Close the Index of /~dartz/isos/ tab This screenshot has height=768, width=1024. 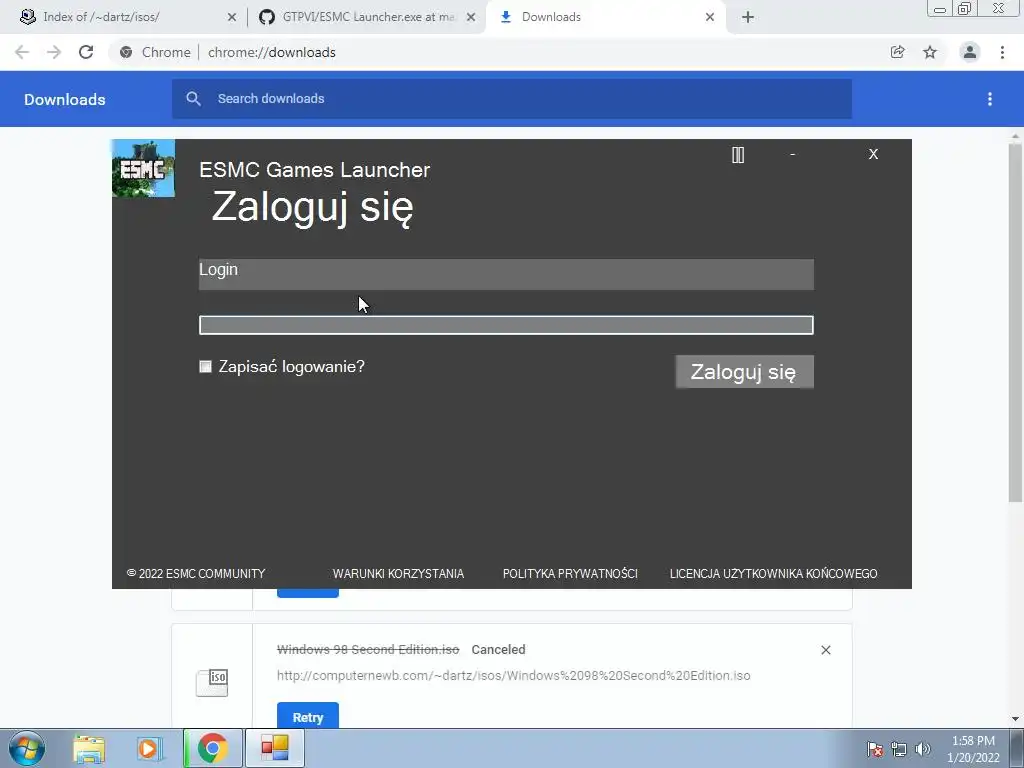(x=232, y=18)
